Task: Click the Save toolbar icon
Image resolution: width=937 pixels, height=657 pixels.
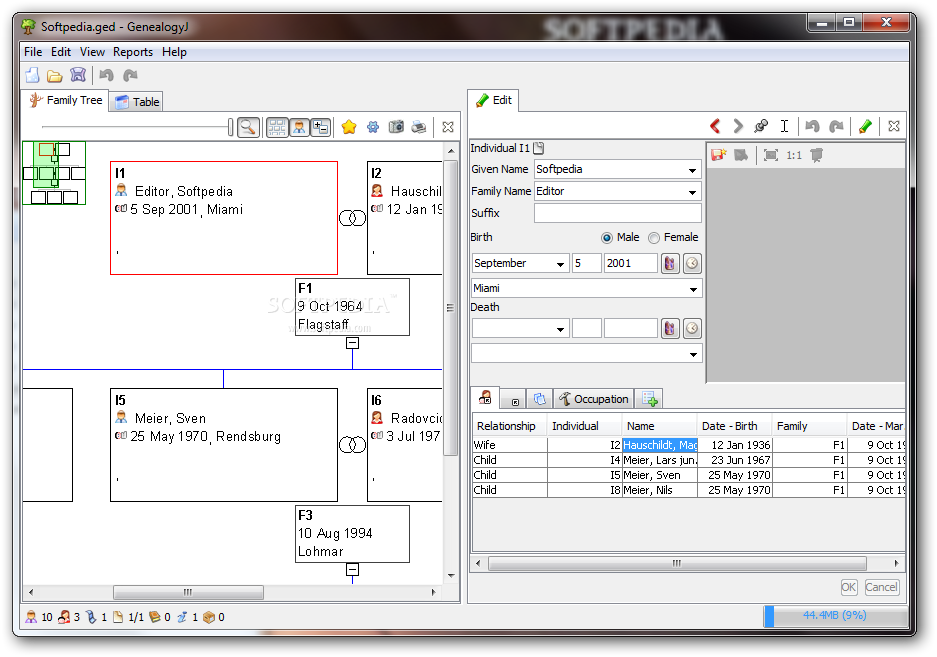Action: (78, 75)
